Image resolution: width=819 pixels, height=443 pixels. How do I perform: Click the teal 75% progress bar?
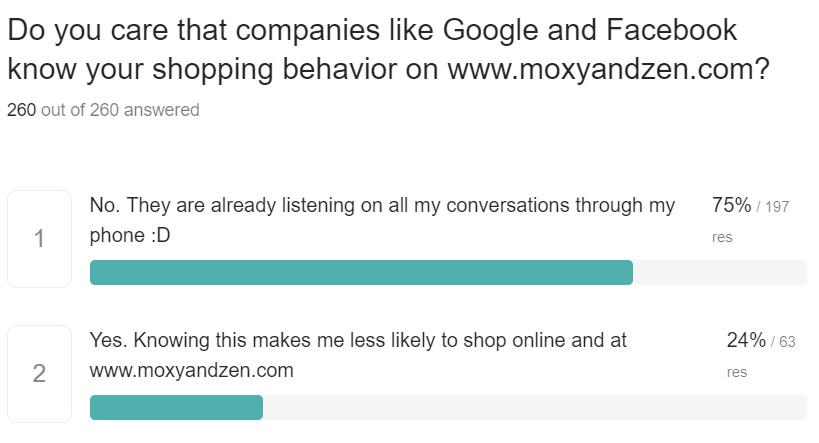pyautogui.click(x=361, y=272)
